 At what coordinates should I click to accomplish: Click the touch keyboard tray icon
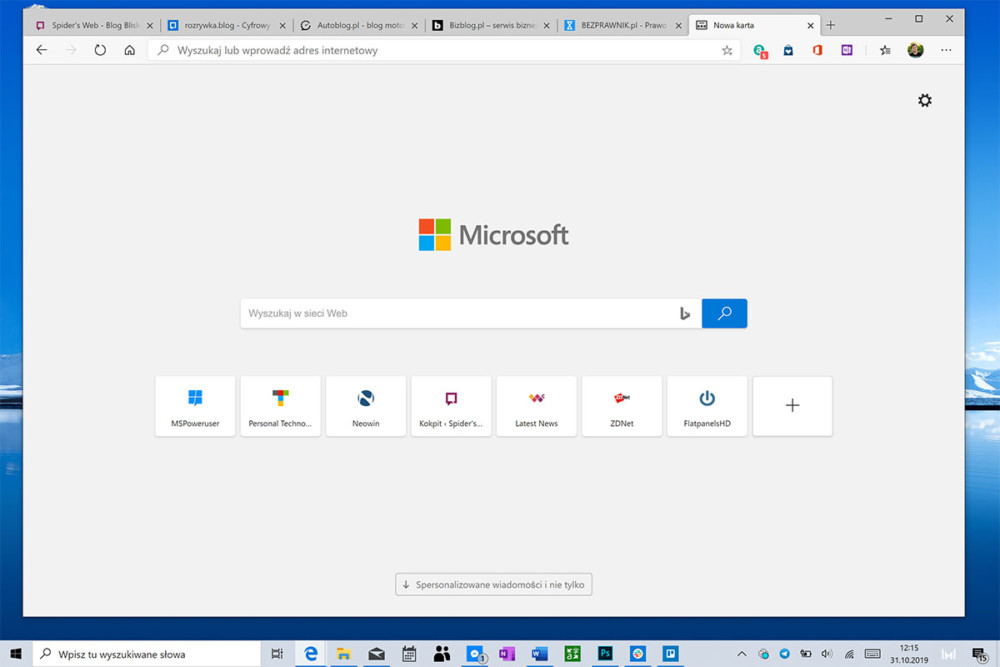[872, 654]
